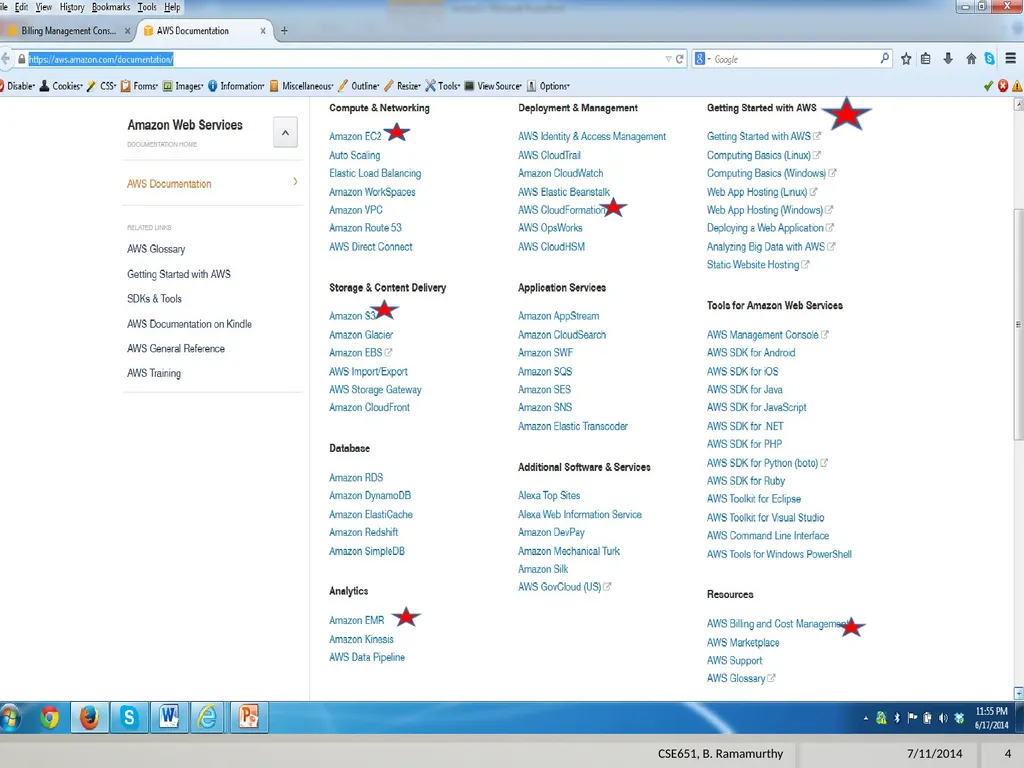This screenshot has height=768, width=1024.
Task: Click the volume icon in system tray
Action: [943, 718]
